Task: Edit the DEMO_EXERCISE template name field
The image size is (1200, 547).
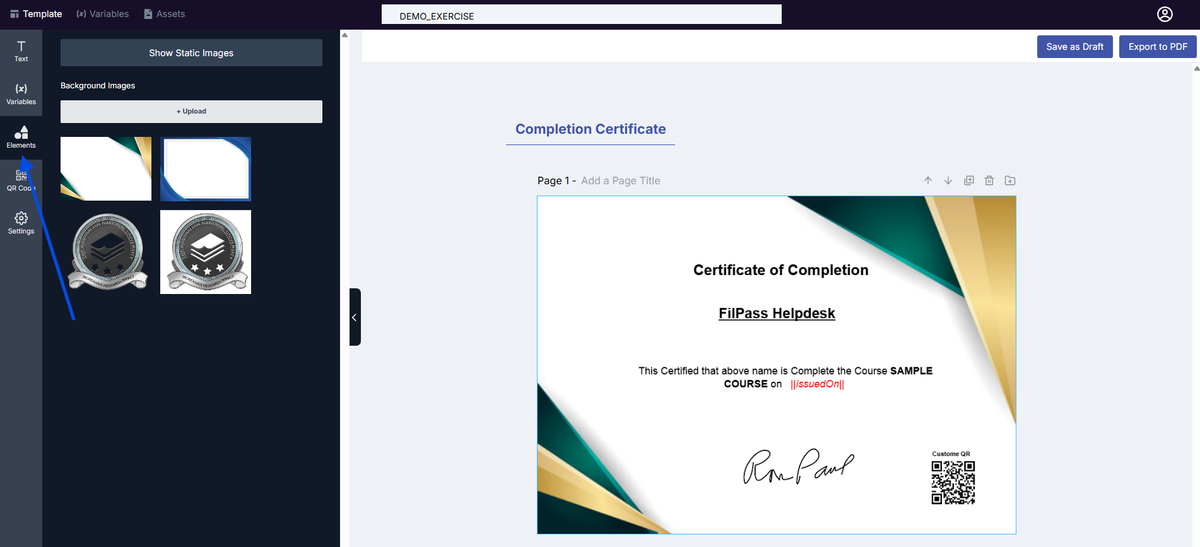Action: (x=581, y=15)
